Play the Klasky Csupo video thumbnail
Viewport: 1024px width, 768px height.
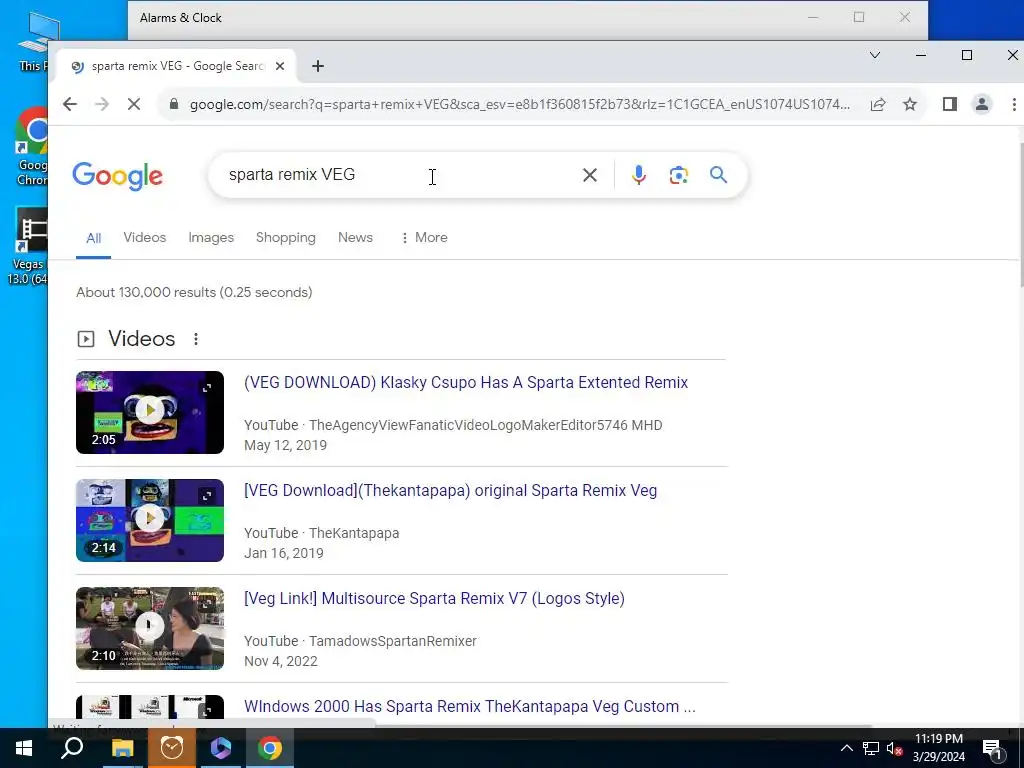[x=150, y=413]
